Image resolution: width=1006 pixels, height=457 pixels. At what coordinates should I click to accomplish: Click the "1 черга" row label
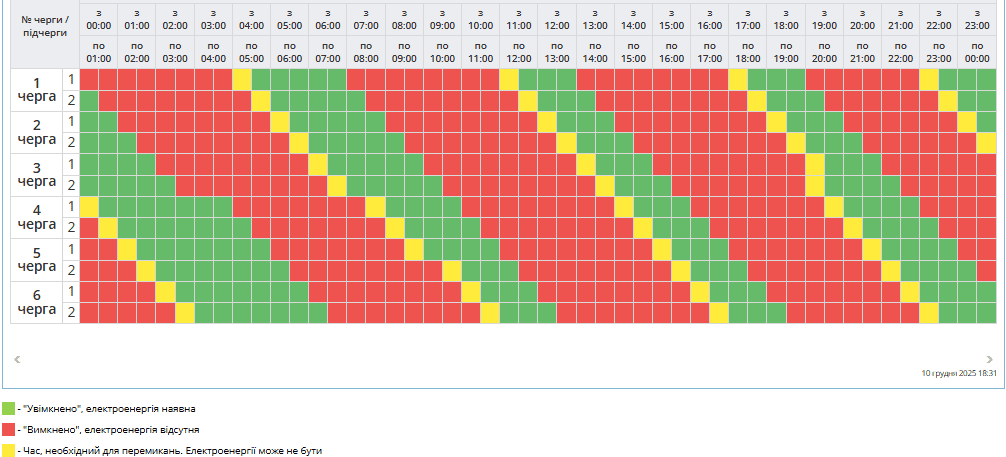(37, 90)
